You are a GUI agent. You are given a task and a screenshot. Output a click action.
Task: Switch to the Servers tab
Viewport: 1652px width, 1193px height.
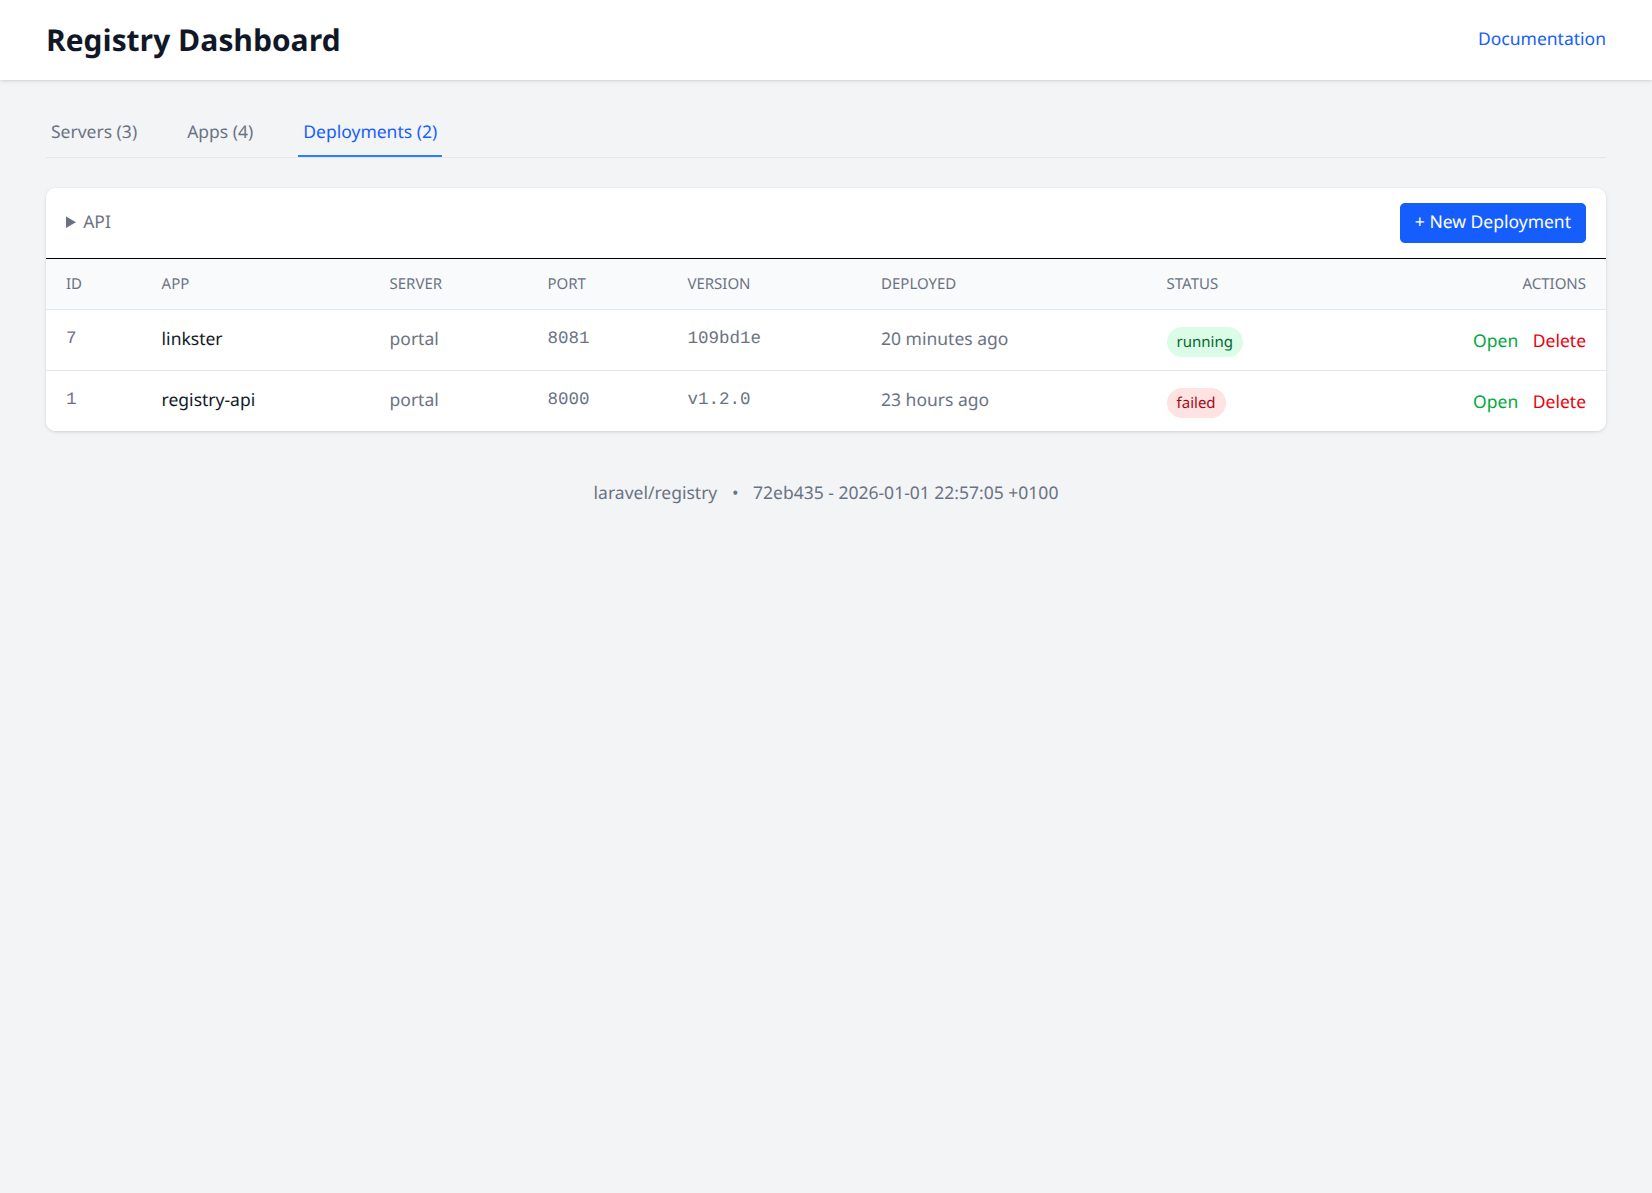click(x=94, y=132)
